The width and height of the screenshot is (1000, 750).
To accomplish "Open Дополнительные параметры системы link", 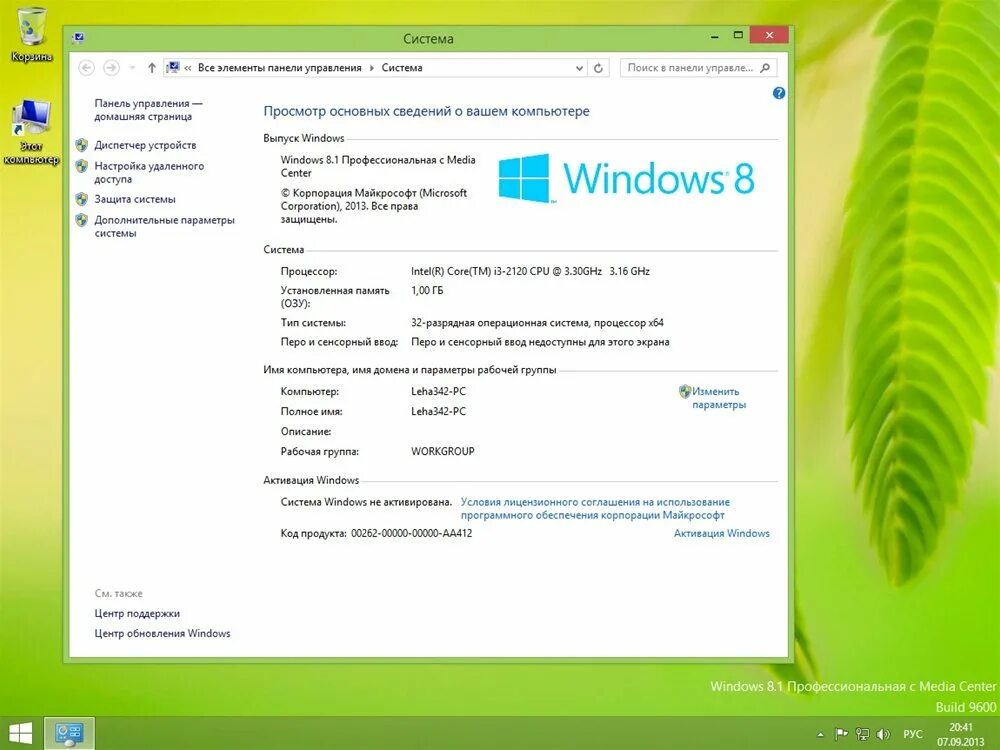I will (165, 226).
